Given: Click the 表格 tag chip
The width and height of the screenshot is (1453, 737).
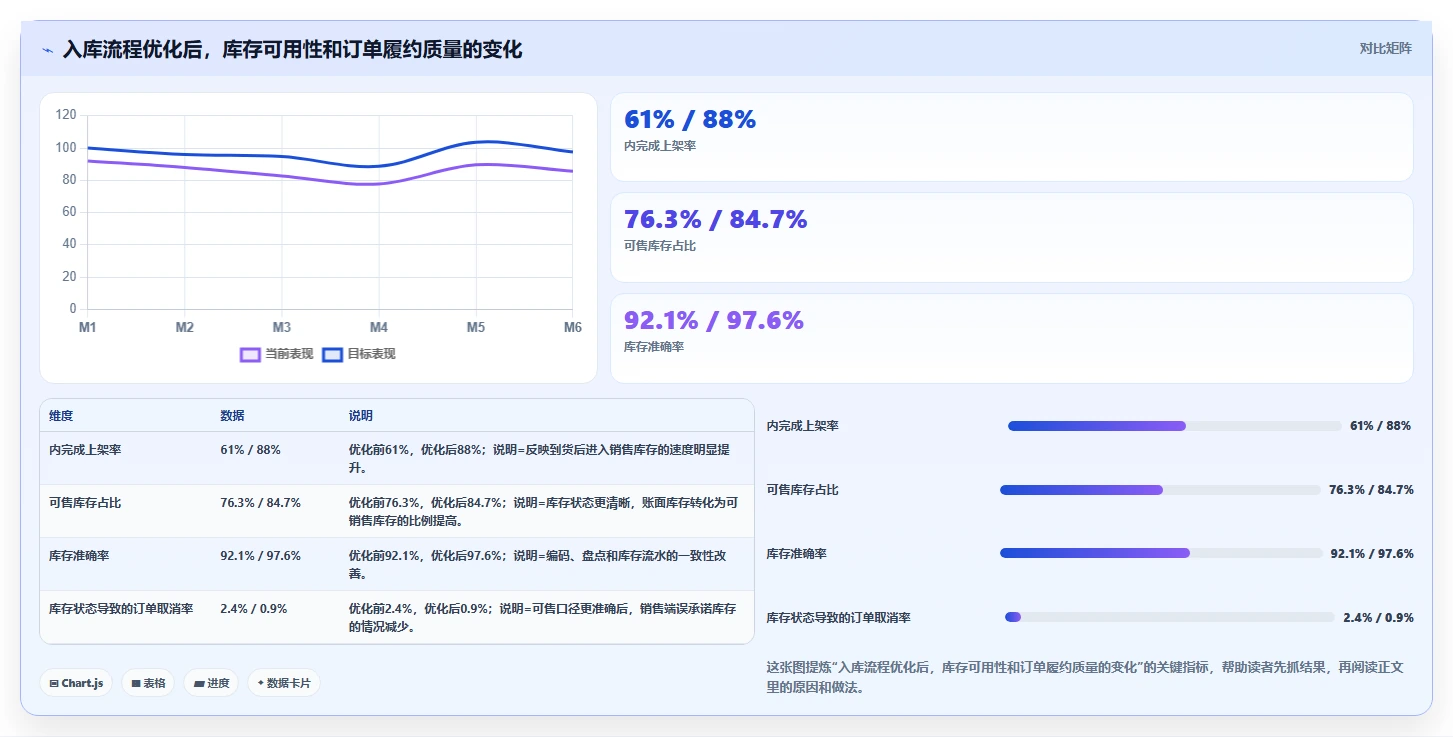Looking at the screenshot, I should [x=148, y=683].
